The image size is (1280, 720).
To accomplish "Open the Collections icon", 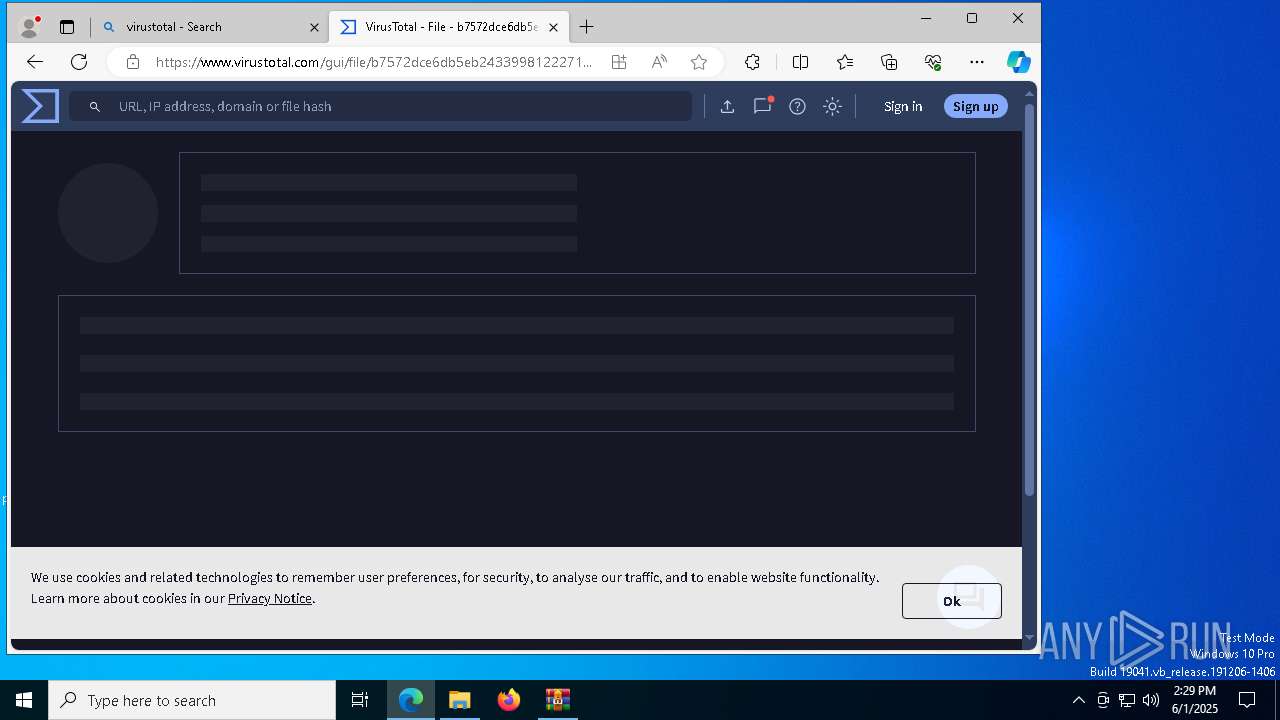I will coord(889,62).
